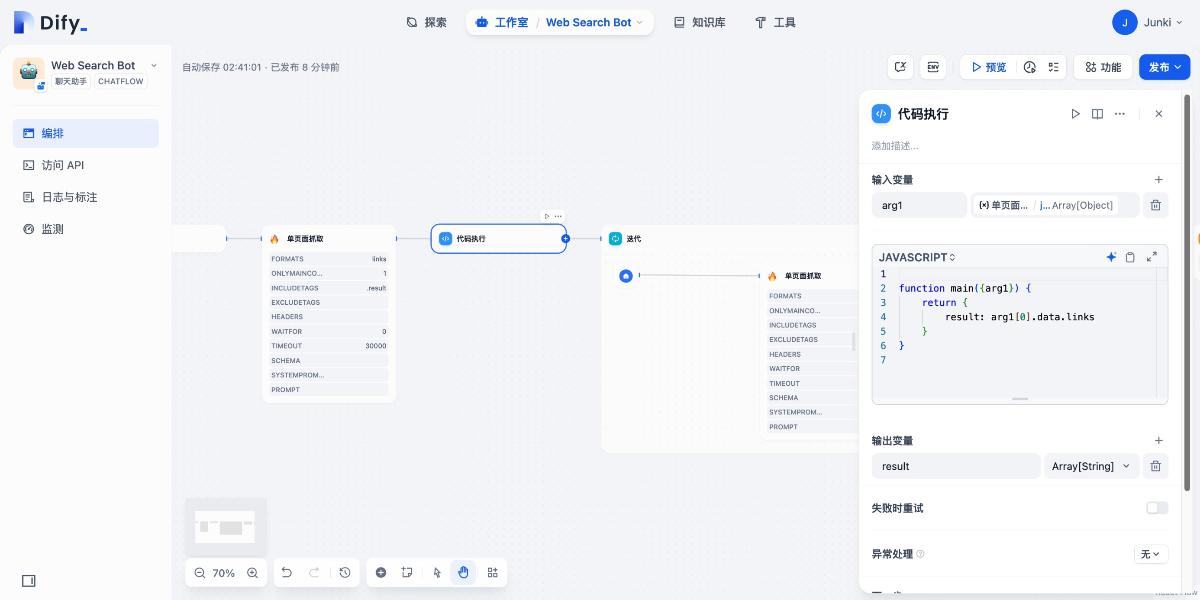Expand the code editor to fullscreen
1200x600 pixels.
tap(1152, 257)
